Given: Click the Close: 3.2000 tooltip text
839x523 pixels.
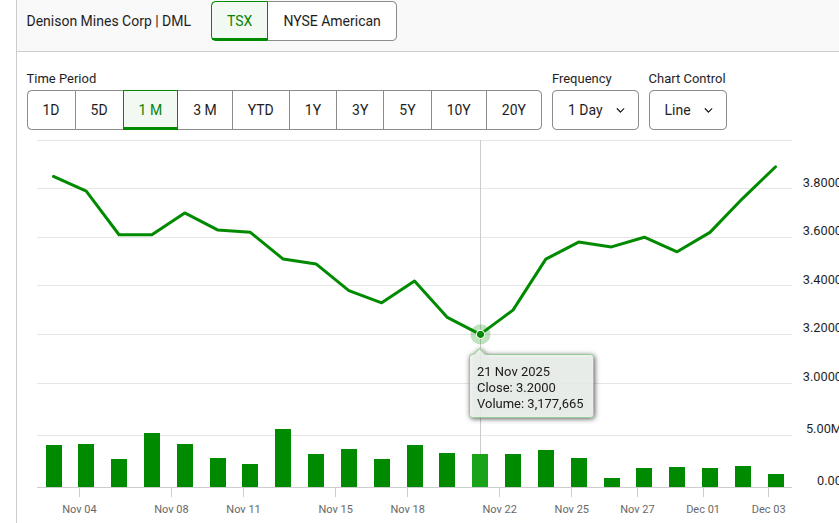Looking at the screenshot, I should click(516, 388).
